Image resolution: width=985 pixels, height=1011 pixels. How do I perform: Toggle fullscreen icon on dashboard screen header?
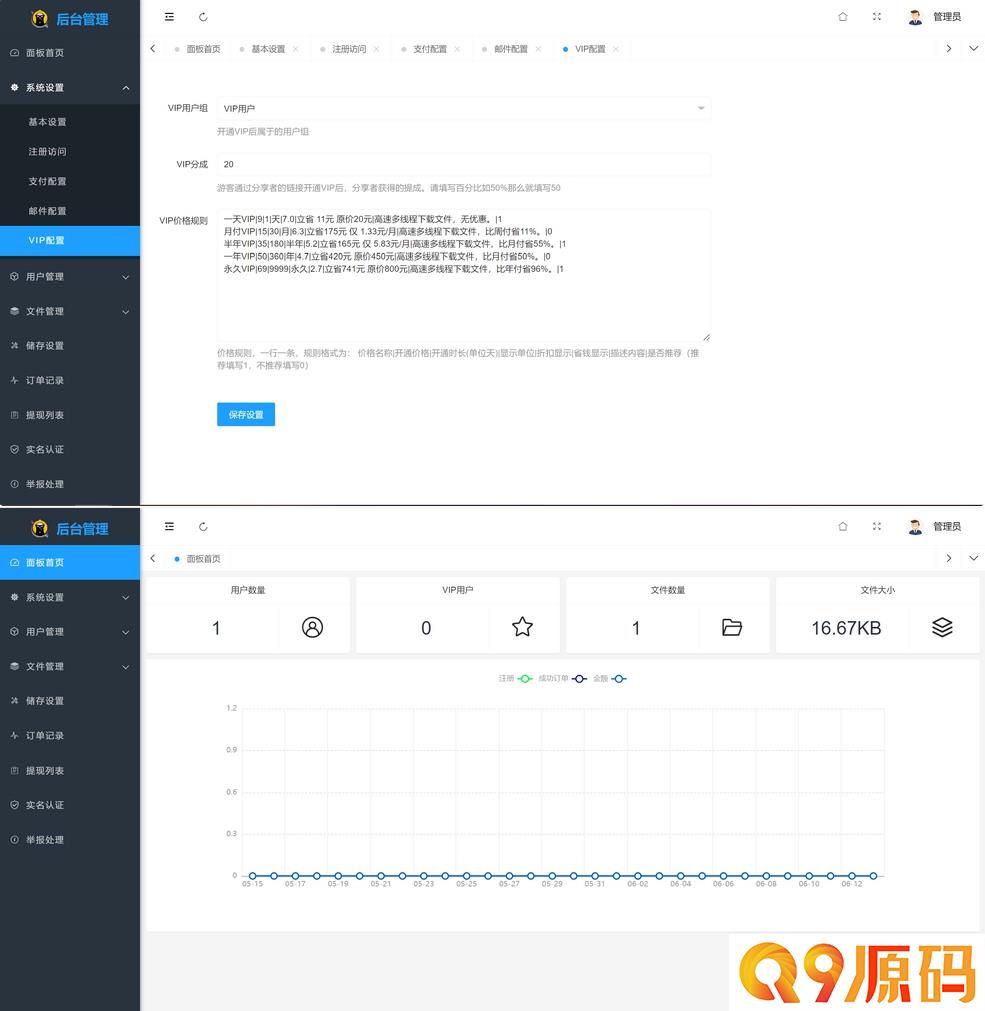(x=877, y=527)
